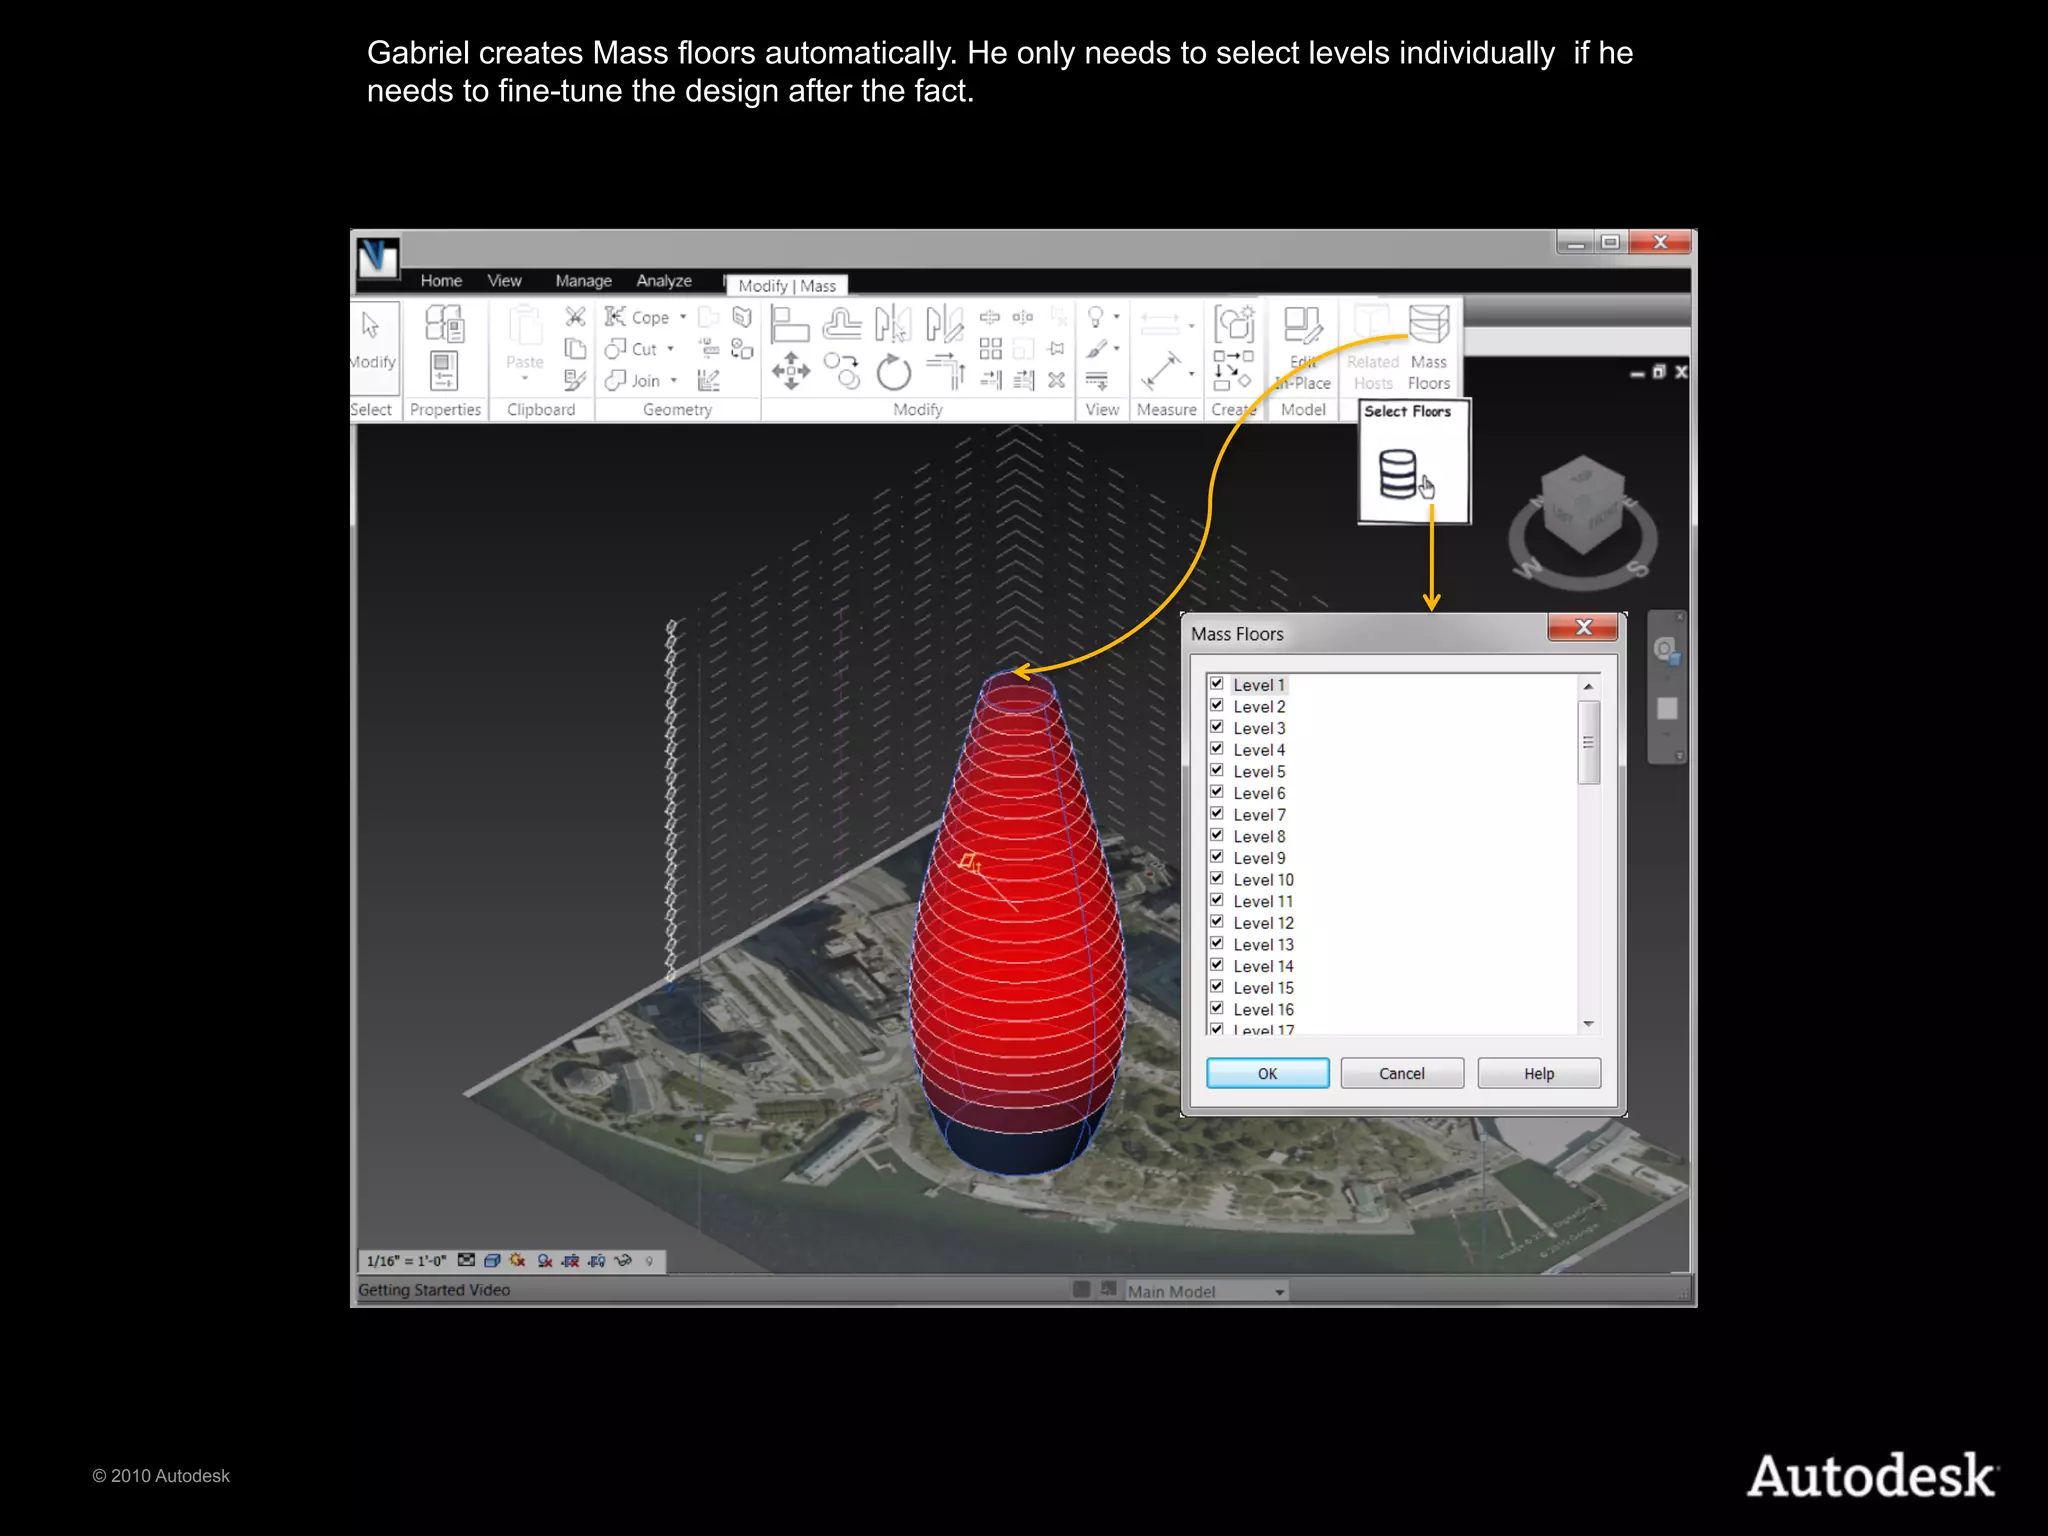
Task: Click Edit In-Place button
Action: tap(1303, 348)
